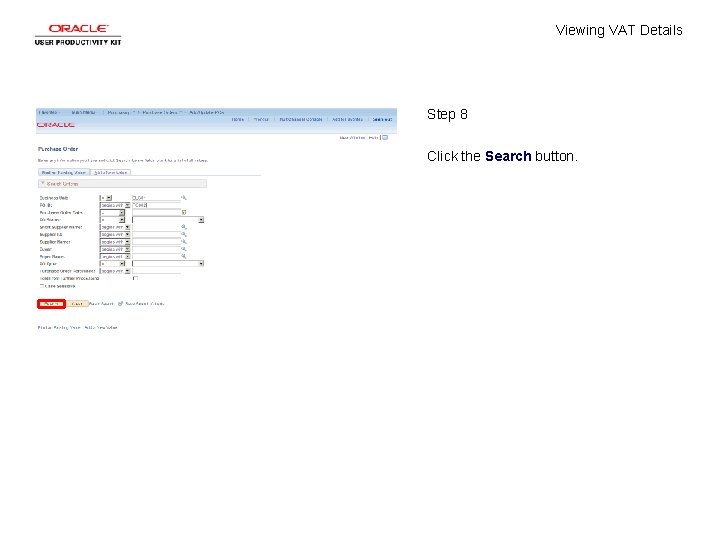This screenshot has width=720, height=540.
Task: Click the Buyer Name input field
Action: pos(156,257)
